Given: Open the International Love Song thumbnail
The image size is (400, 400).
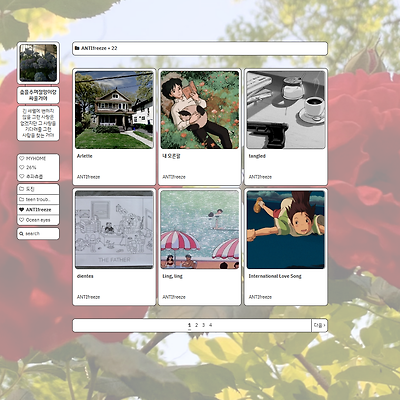Looking at the screenshot, I should 286,230.
